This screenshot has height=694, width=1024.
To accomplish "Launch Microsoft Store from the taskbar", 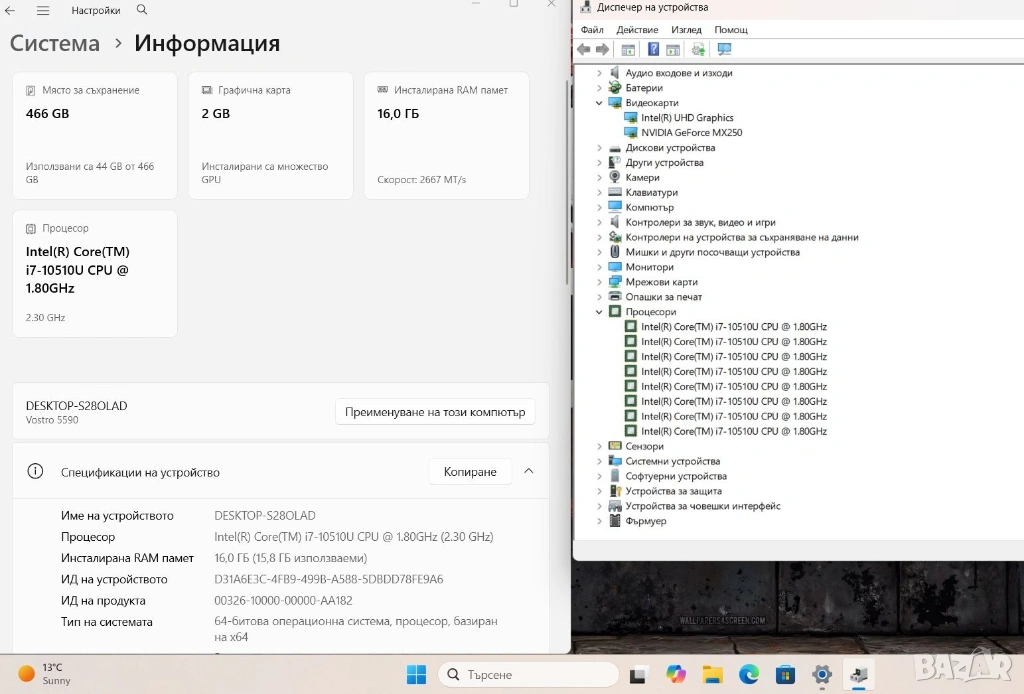I will pyautogui.click(x=785, y=675).
